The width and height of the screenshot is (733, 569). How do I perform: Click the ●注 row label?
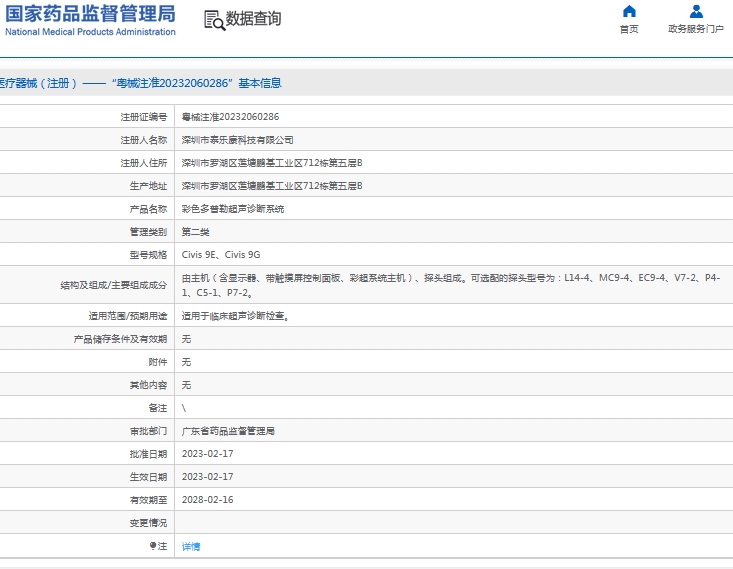pos(158,546)
